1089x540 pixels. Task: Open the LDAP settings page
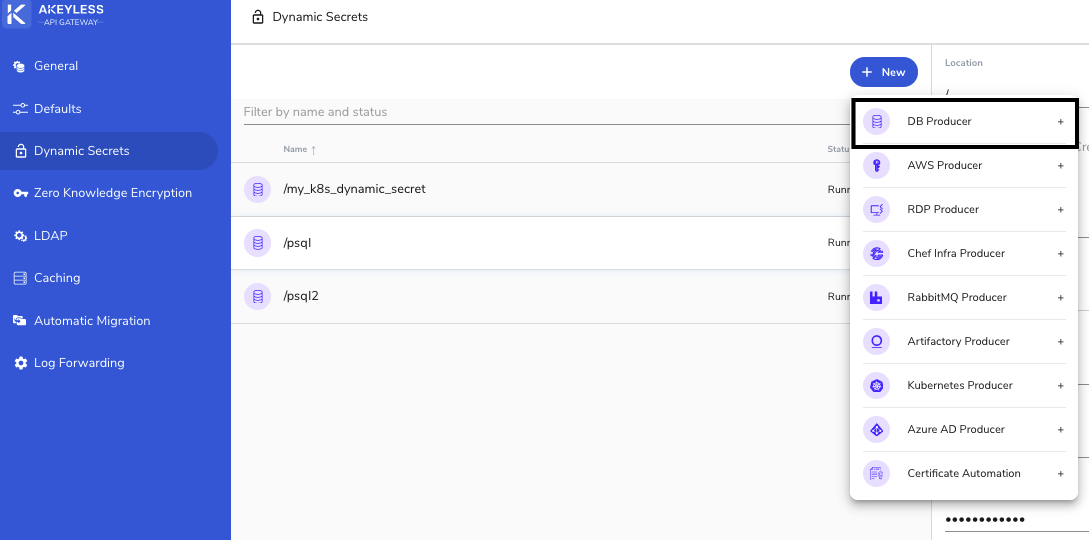109,236
